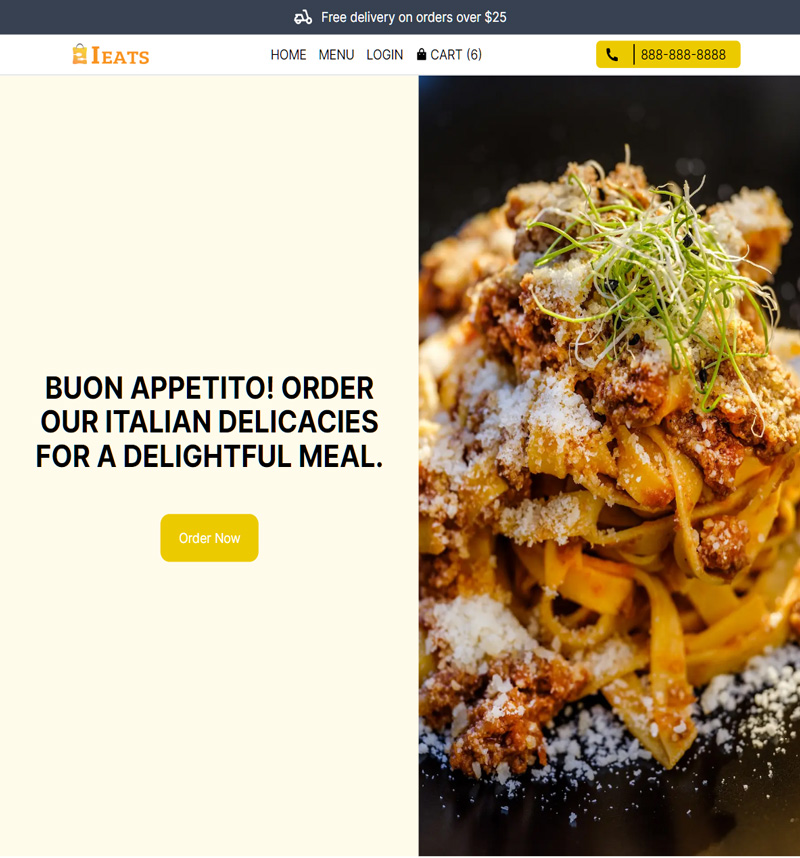This screenshot has height=858, width=800.
Task: Call the 888-888-8888 phone number
Action: [x=683, y=55]
